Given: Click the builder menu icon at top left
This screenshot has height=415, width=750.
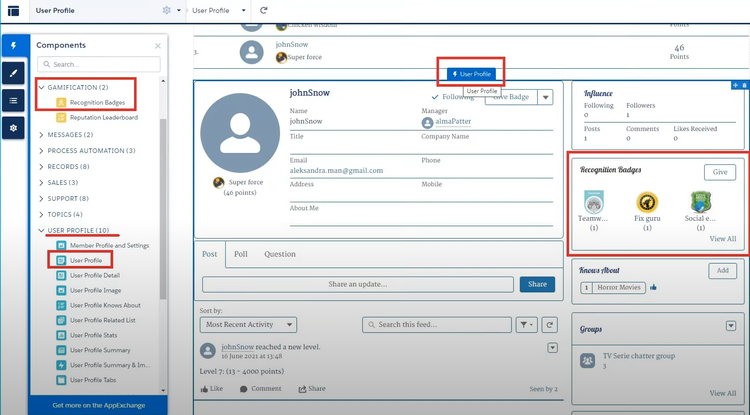Looking at the screenshot, I should pos(13,11).
